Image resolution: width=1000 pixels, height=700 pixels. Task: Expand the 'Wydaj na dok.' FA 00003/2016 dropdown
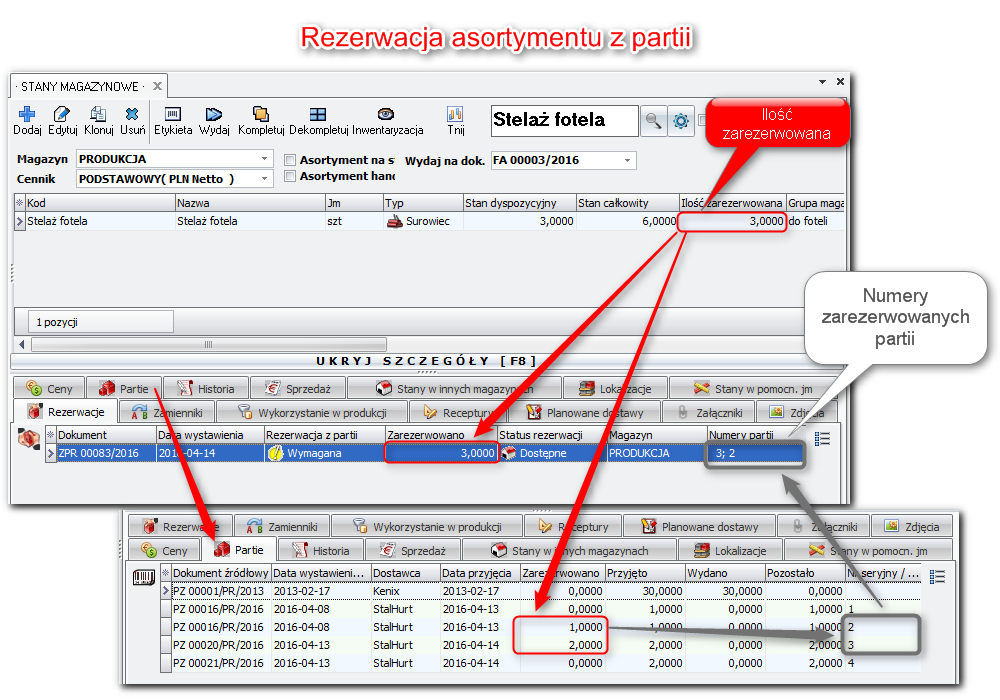(628, 160)
